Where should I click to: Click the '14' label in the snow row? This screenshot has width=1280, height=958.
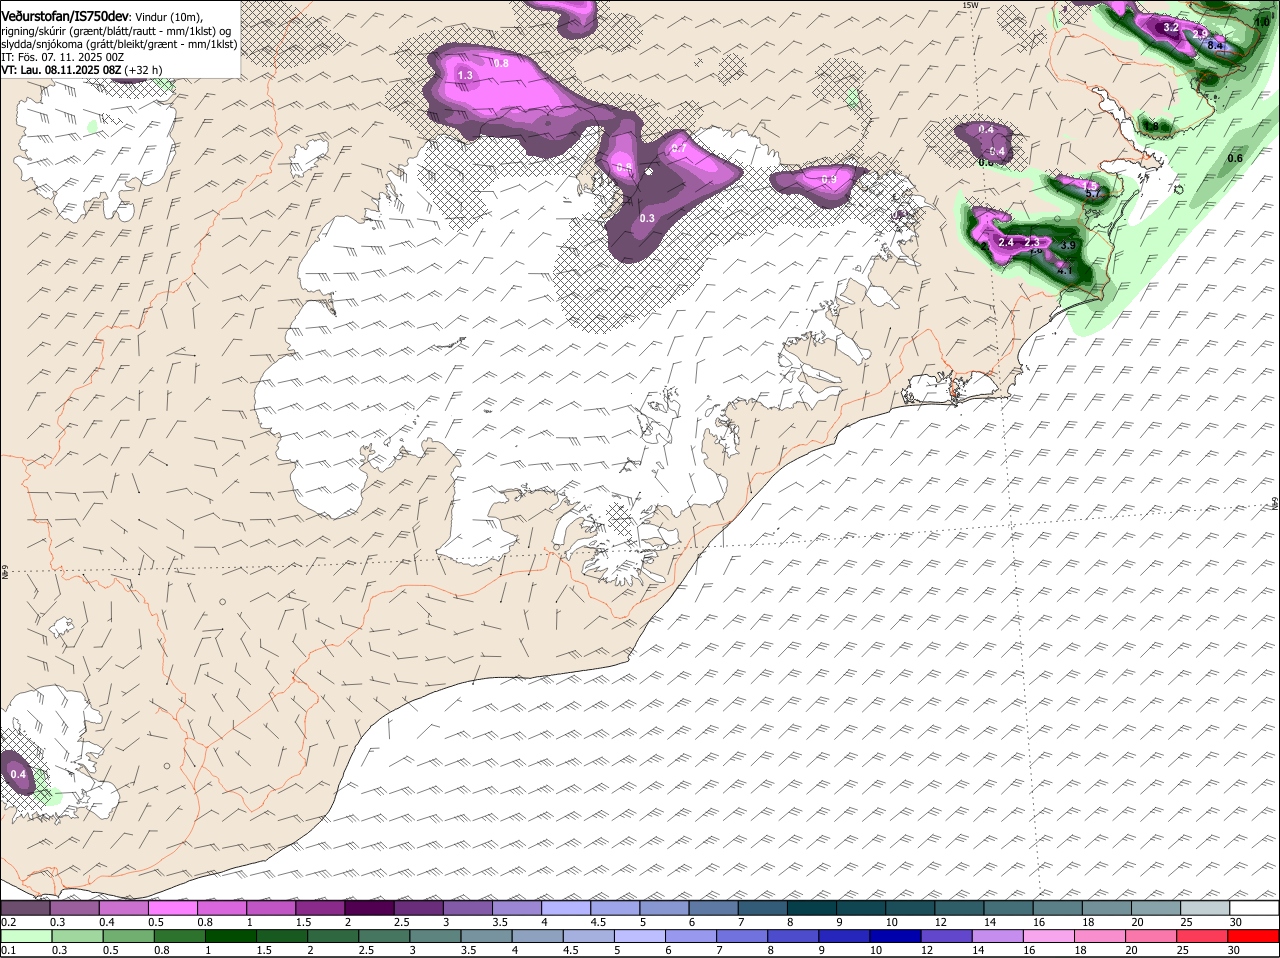coord(989,922)
